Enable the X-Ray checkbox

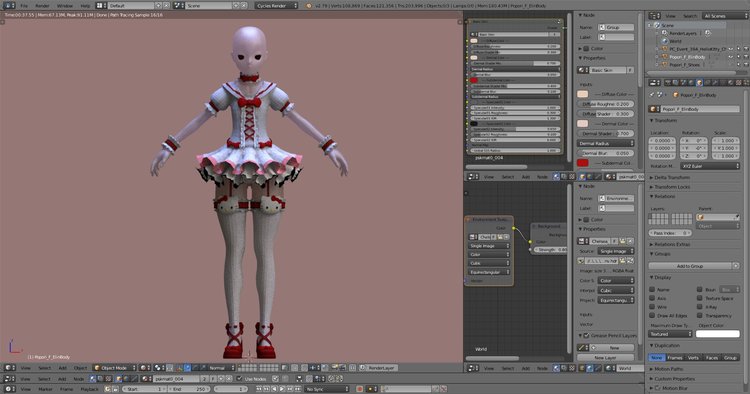coord(699,306)
